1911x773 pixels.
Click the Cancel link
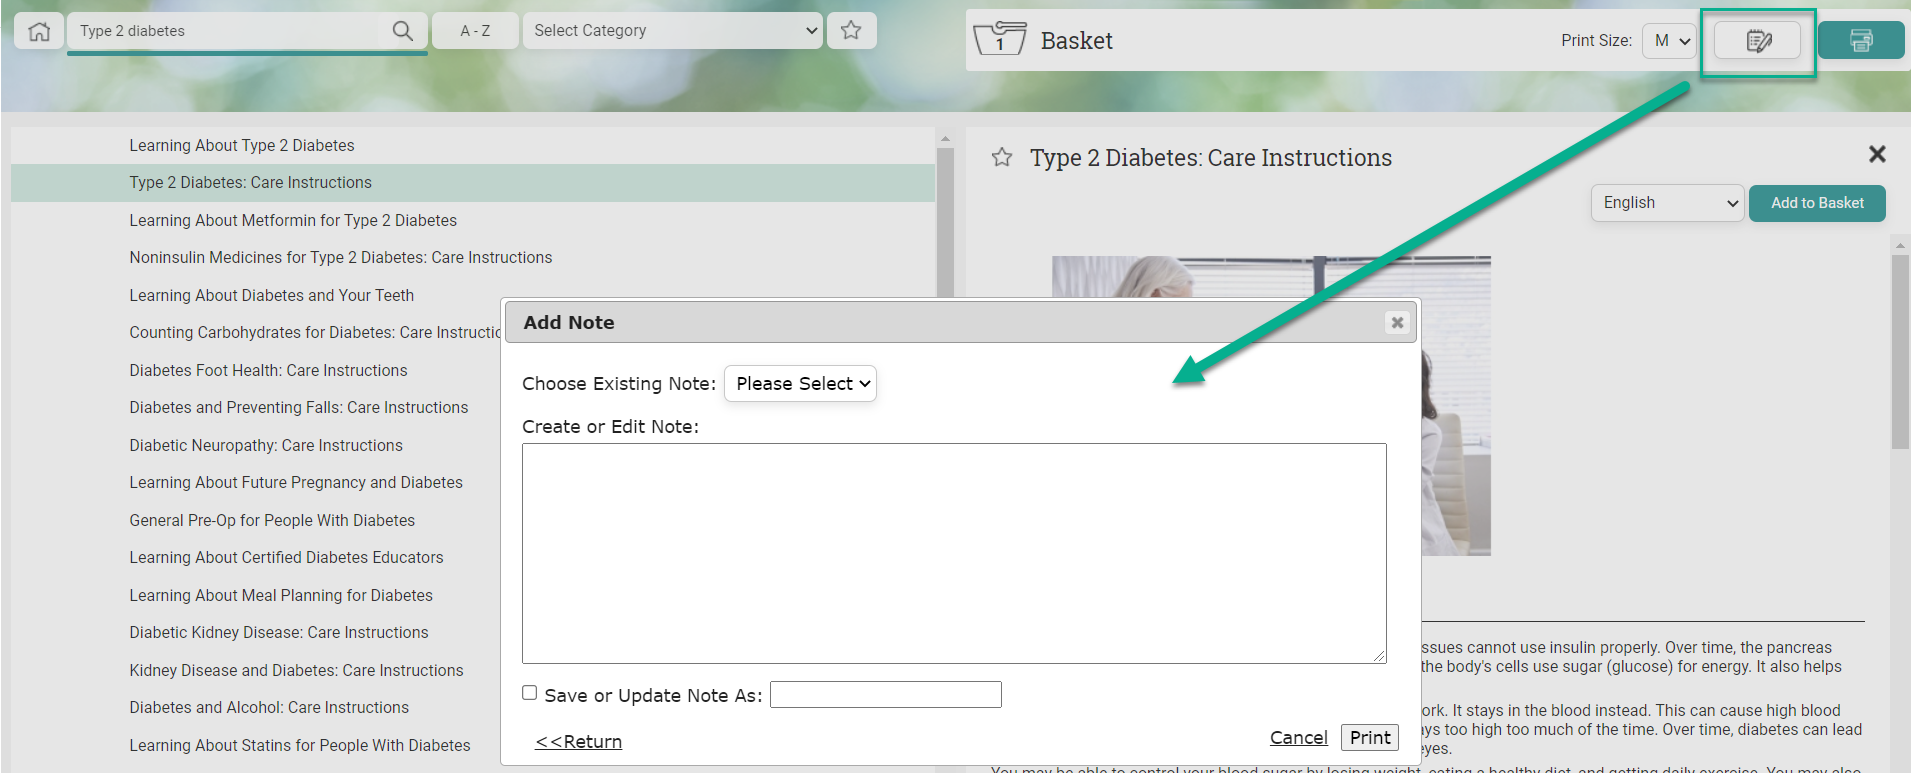(x=1298, y=738)
